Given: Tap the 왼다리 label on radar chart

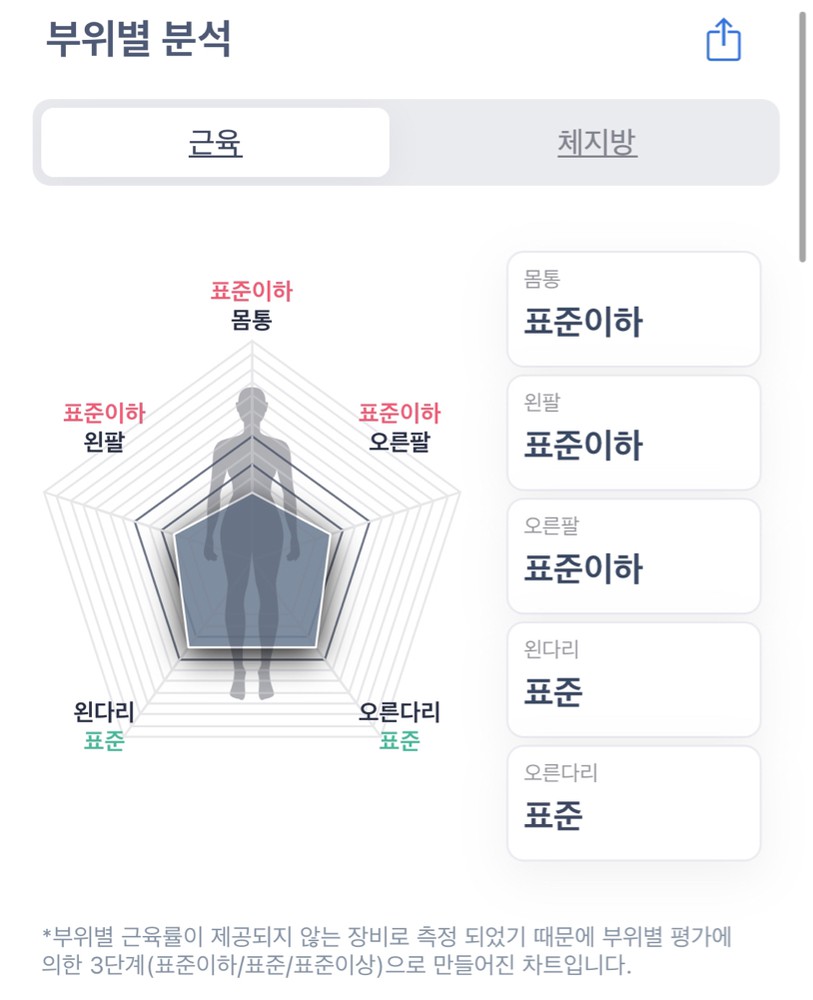Looking at the screenshot, I should pos(104,713).
